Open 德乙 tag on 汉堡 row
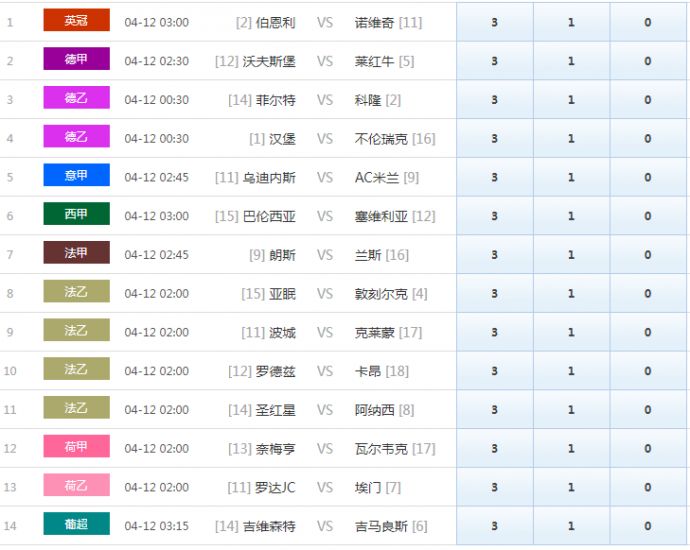Image resolution: width=690 pixels, height=550 pixels. point(77,136)
